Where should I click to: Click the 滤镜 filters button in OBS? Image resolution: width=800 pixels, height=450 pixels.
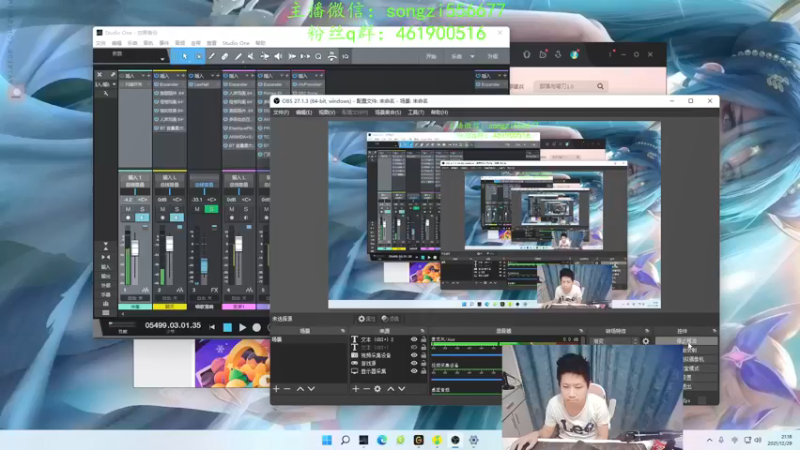click(390, 319)
